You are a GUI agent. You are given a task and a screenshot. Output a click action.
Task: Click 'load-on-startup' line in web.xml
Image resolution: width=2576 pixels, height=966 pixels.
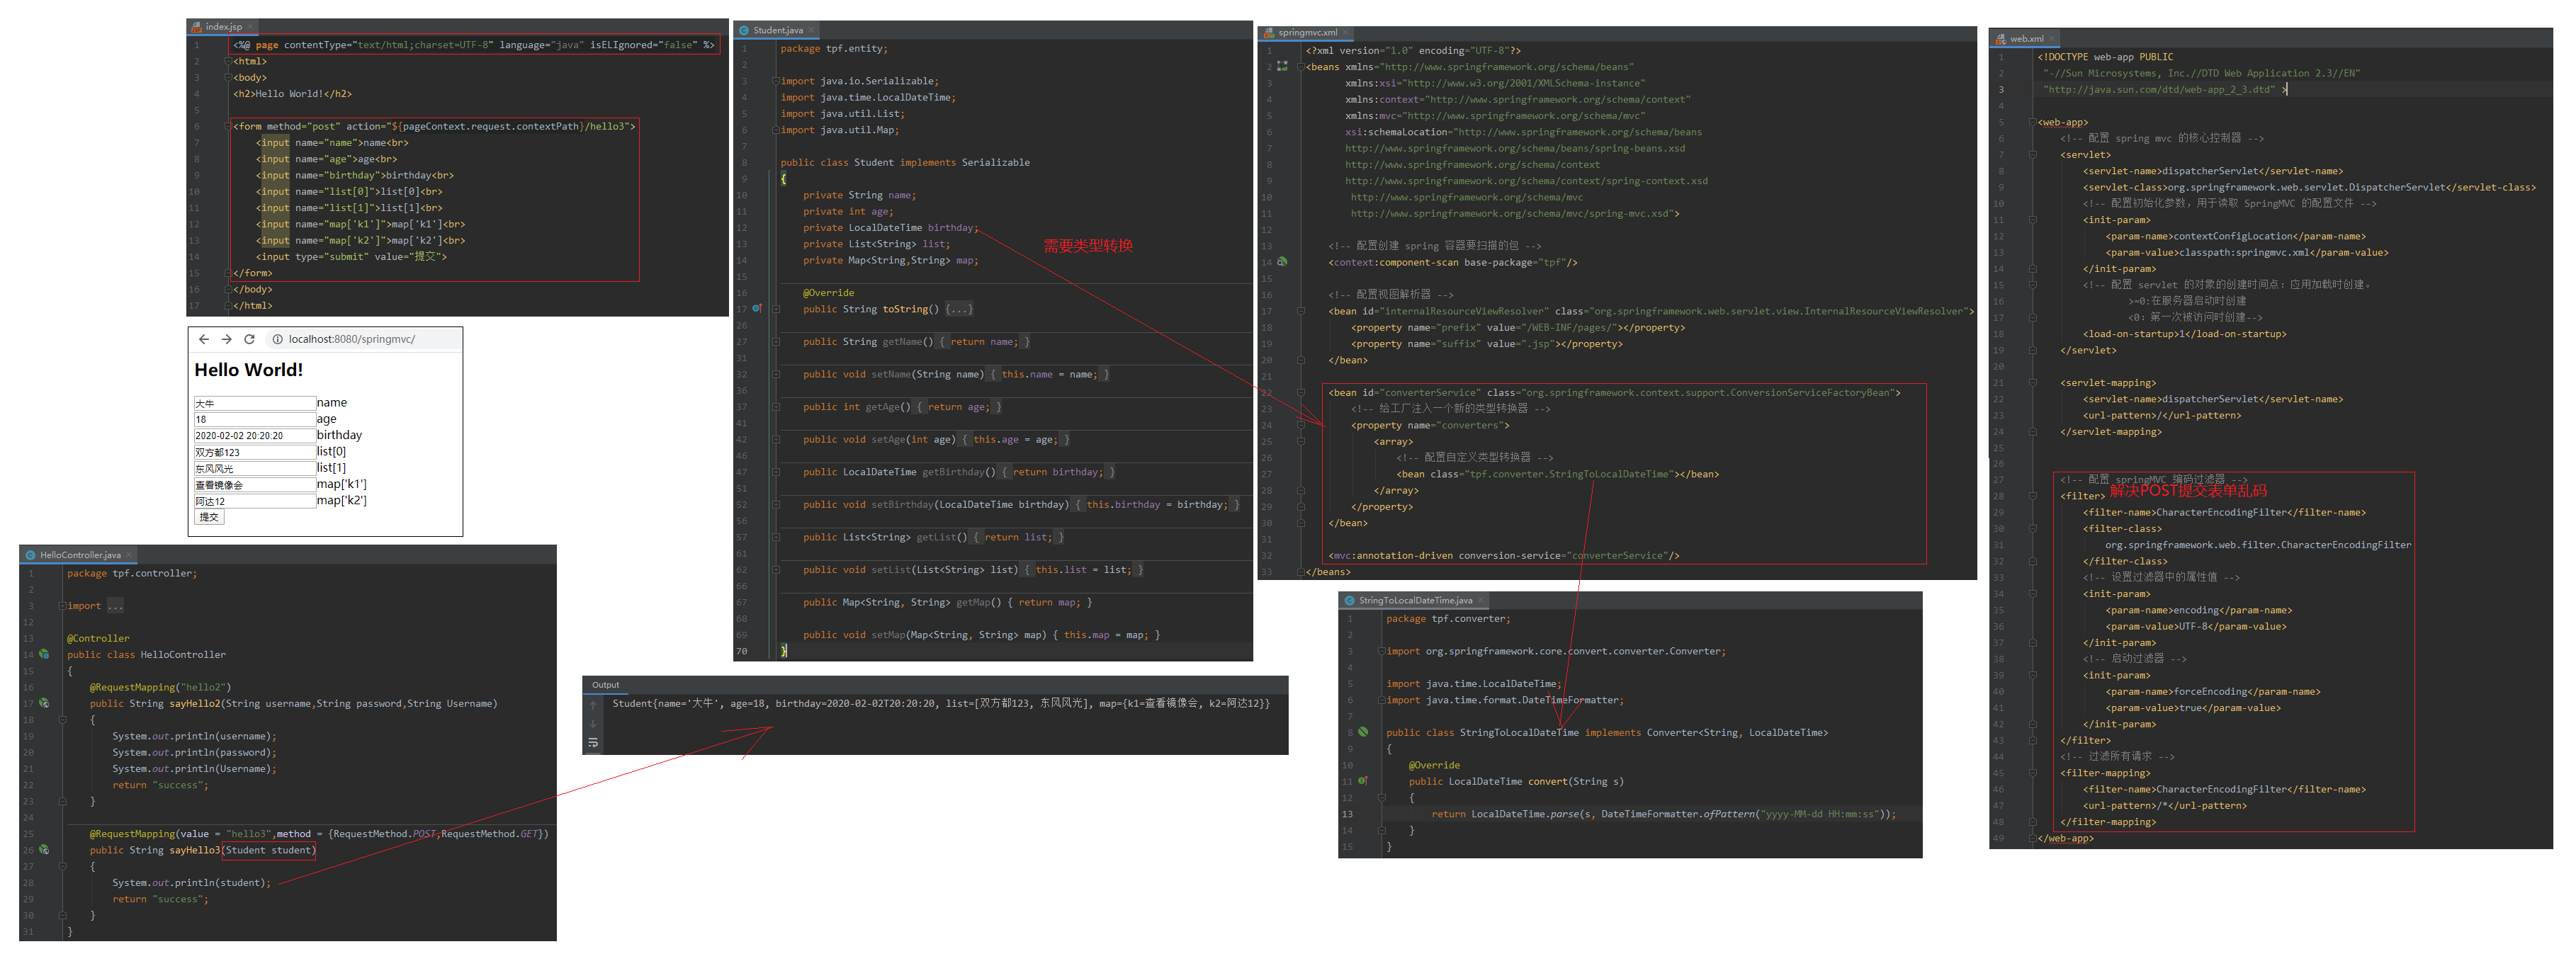2185,334
